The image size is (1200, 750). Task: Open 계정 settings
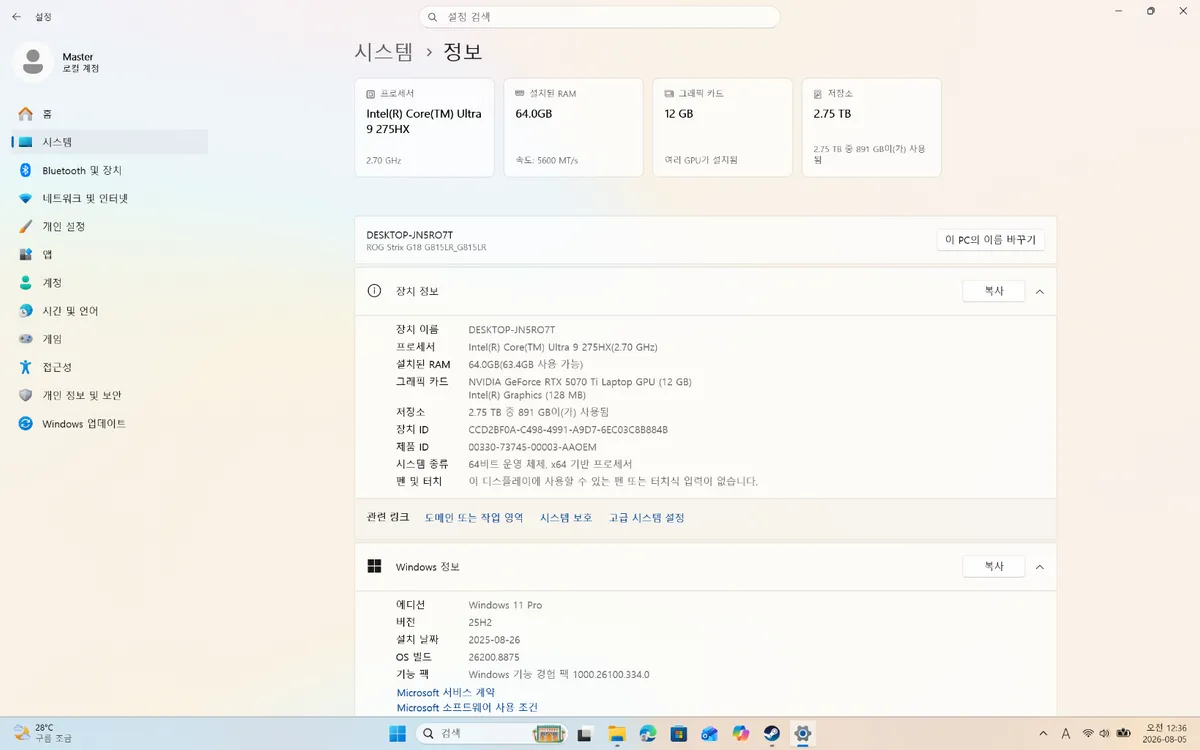coord(110,283)
